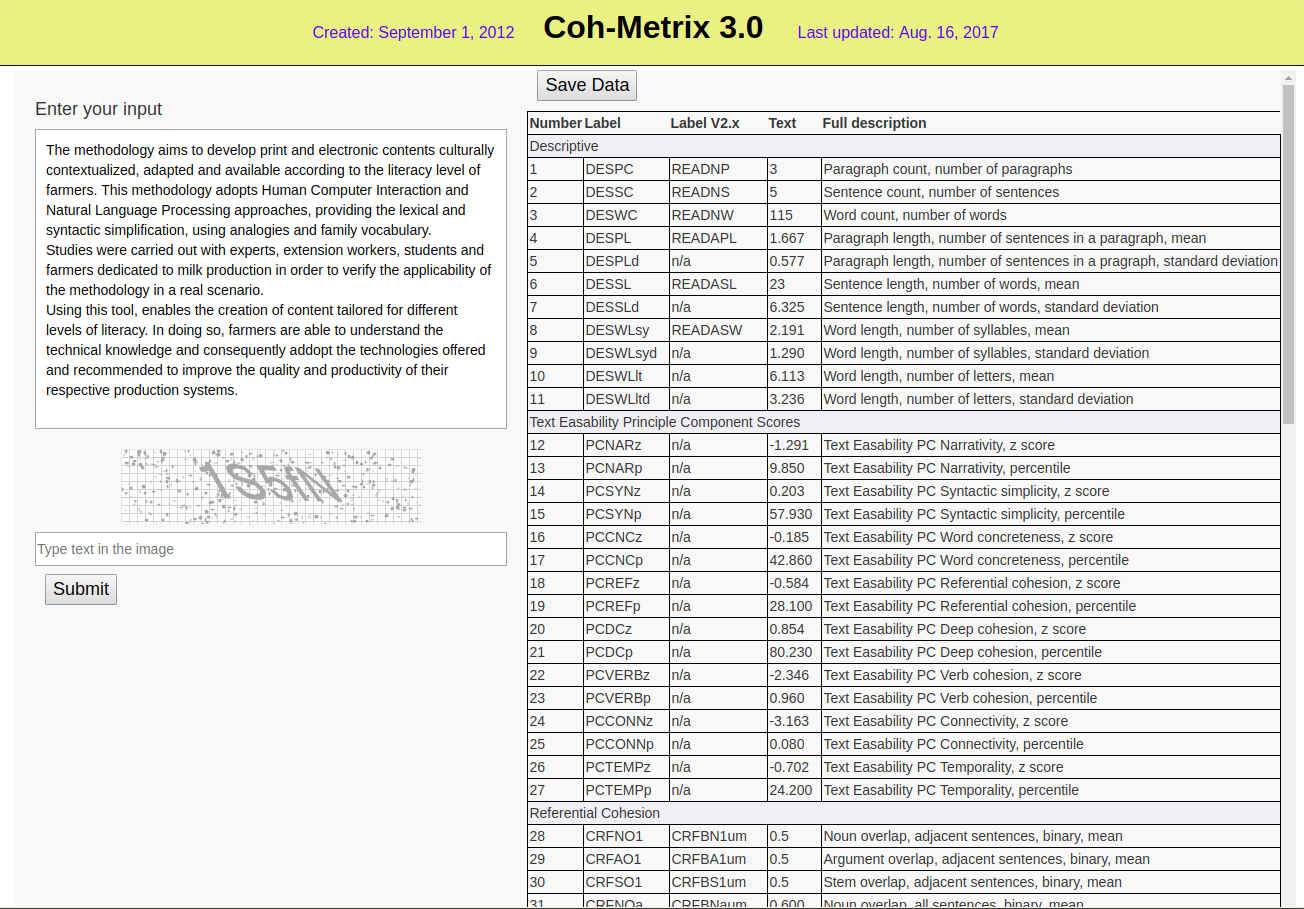The image size is (1304, 909).
Task: Select the PCREFp value 28.100
Action: coord(791,606)
